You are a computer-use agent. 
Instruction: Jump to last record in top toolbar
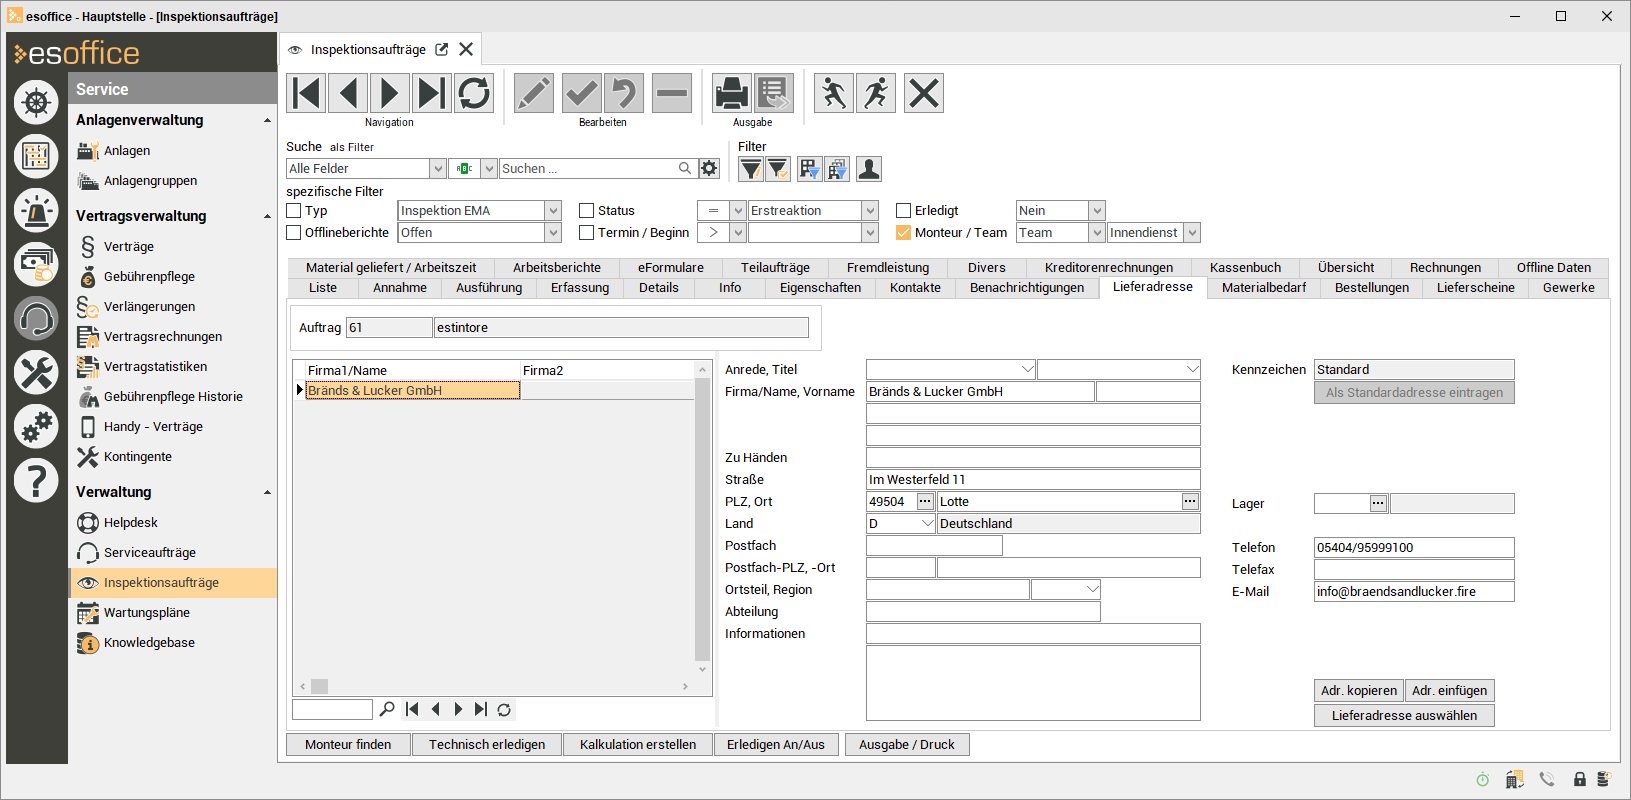[432, 93]
